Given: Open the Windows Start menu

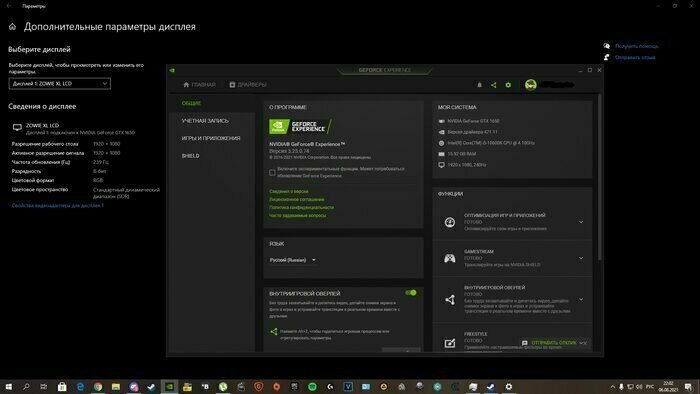Looking at the screenshot, I should pyautogui.click(x=8, y=386).
